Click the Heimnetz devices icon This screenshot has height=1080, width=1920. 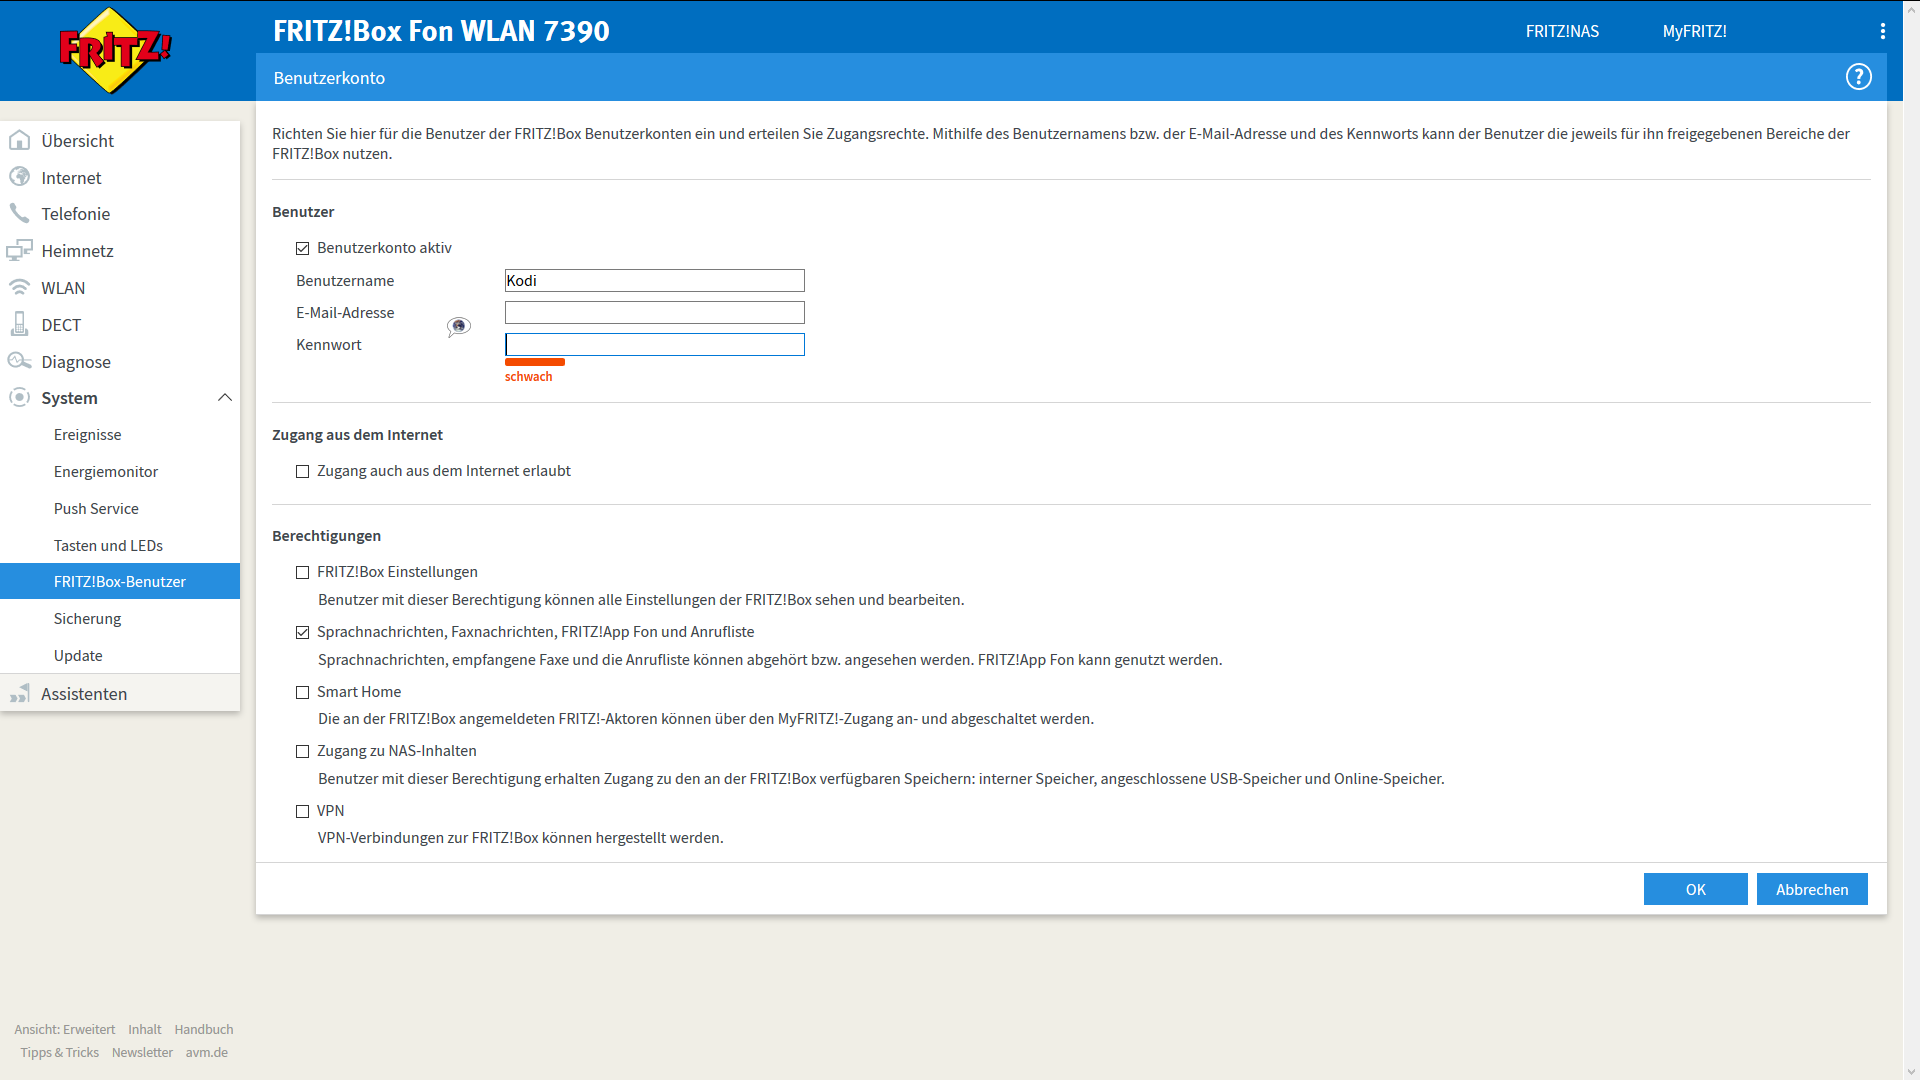pos(19,250)
